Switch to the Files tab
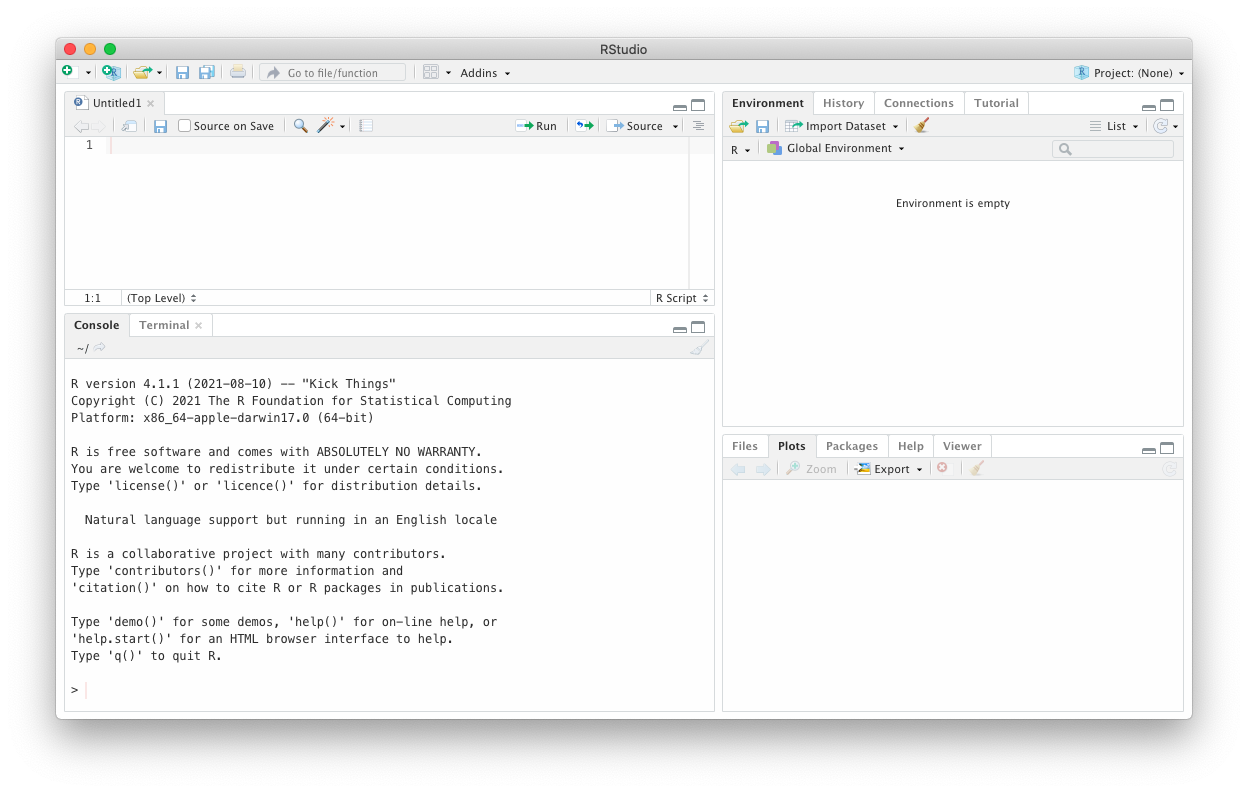Image resolution: width=1248 pixels, height=793 pixels. (x=745, y=446)
